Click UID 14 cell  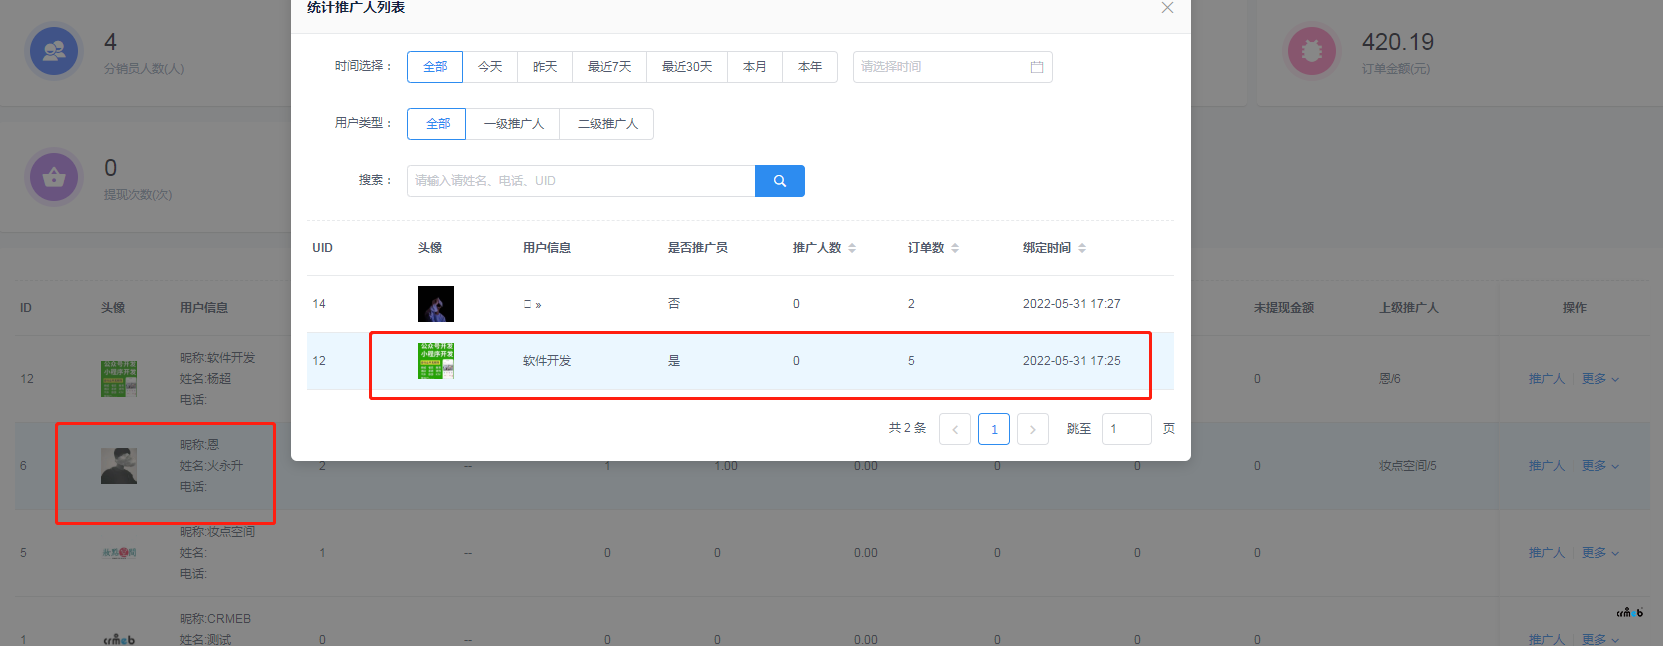pos(319,304)
